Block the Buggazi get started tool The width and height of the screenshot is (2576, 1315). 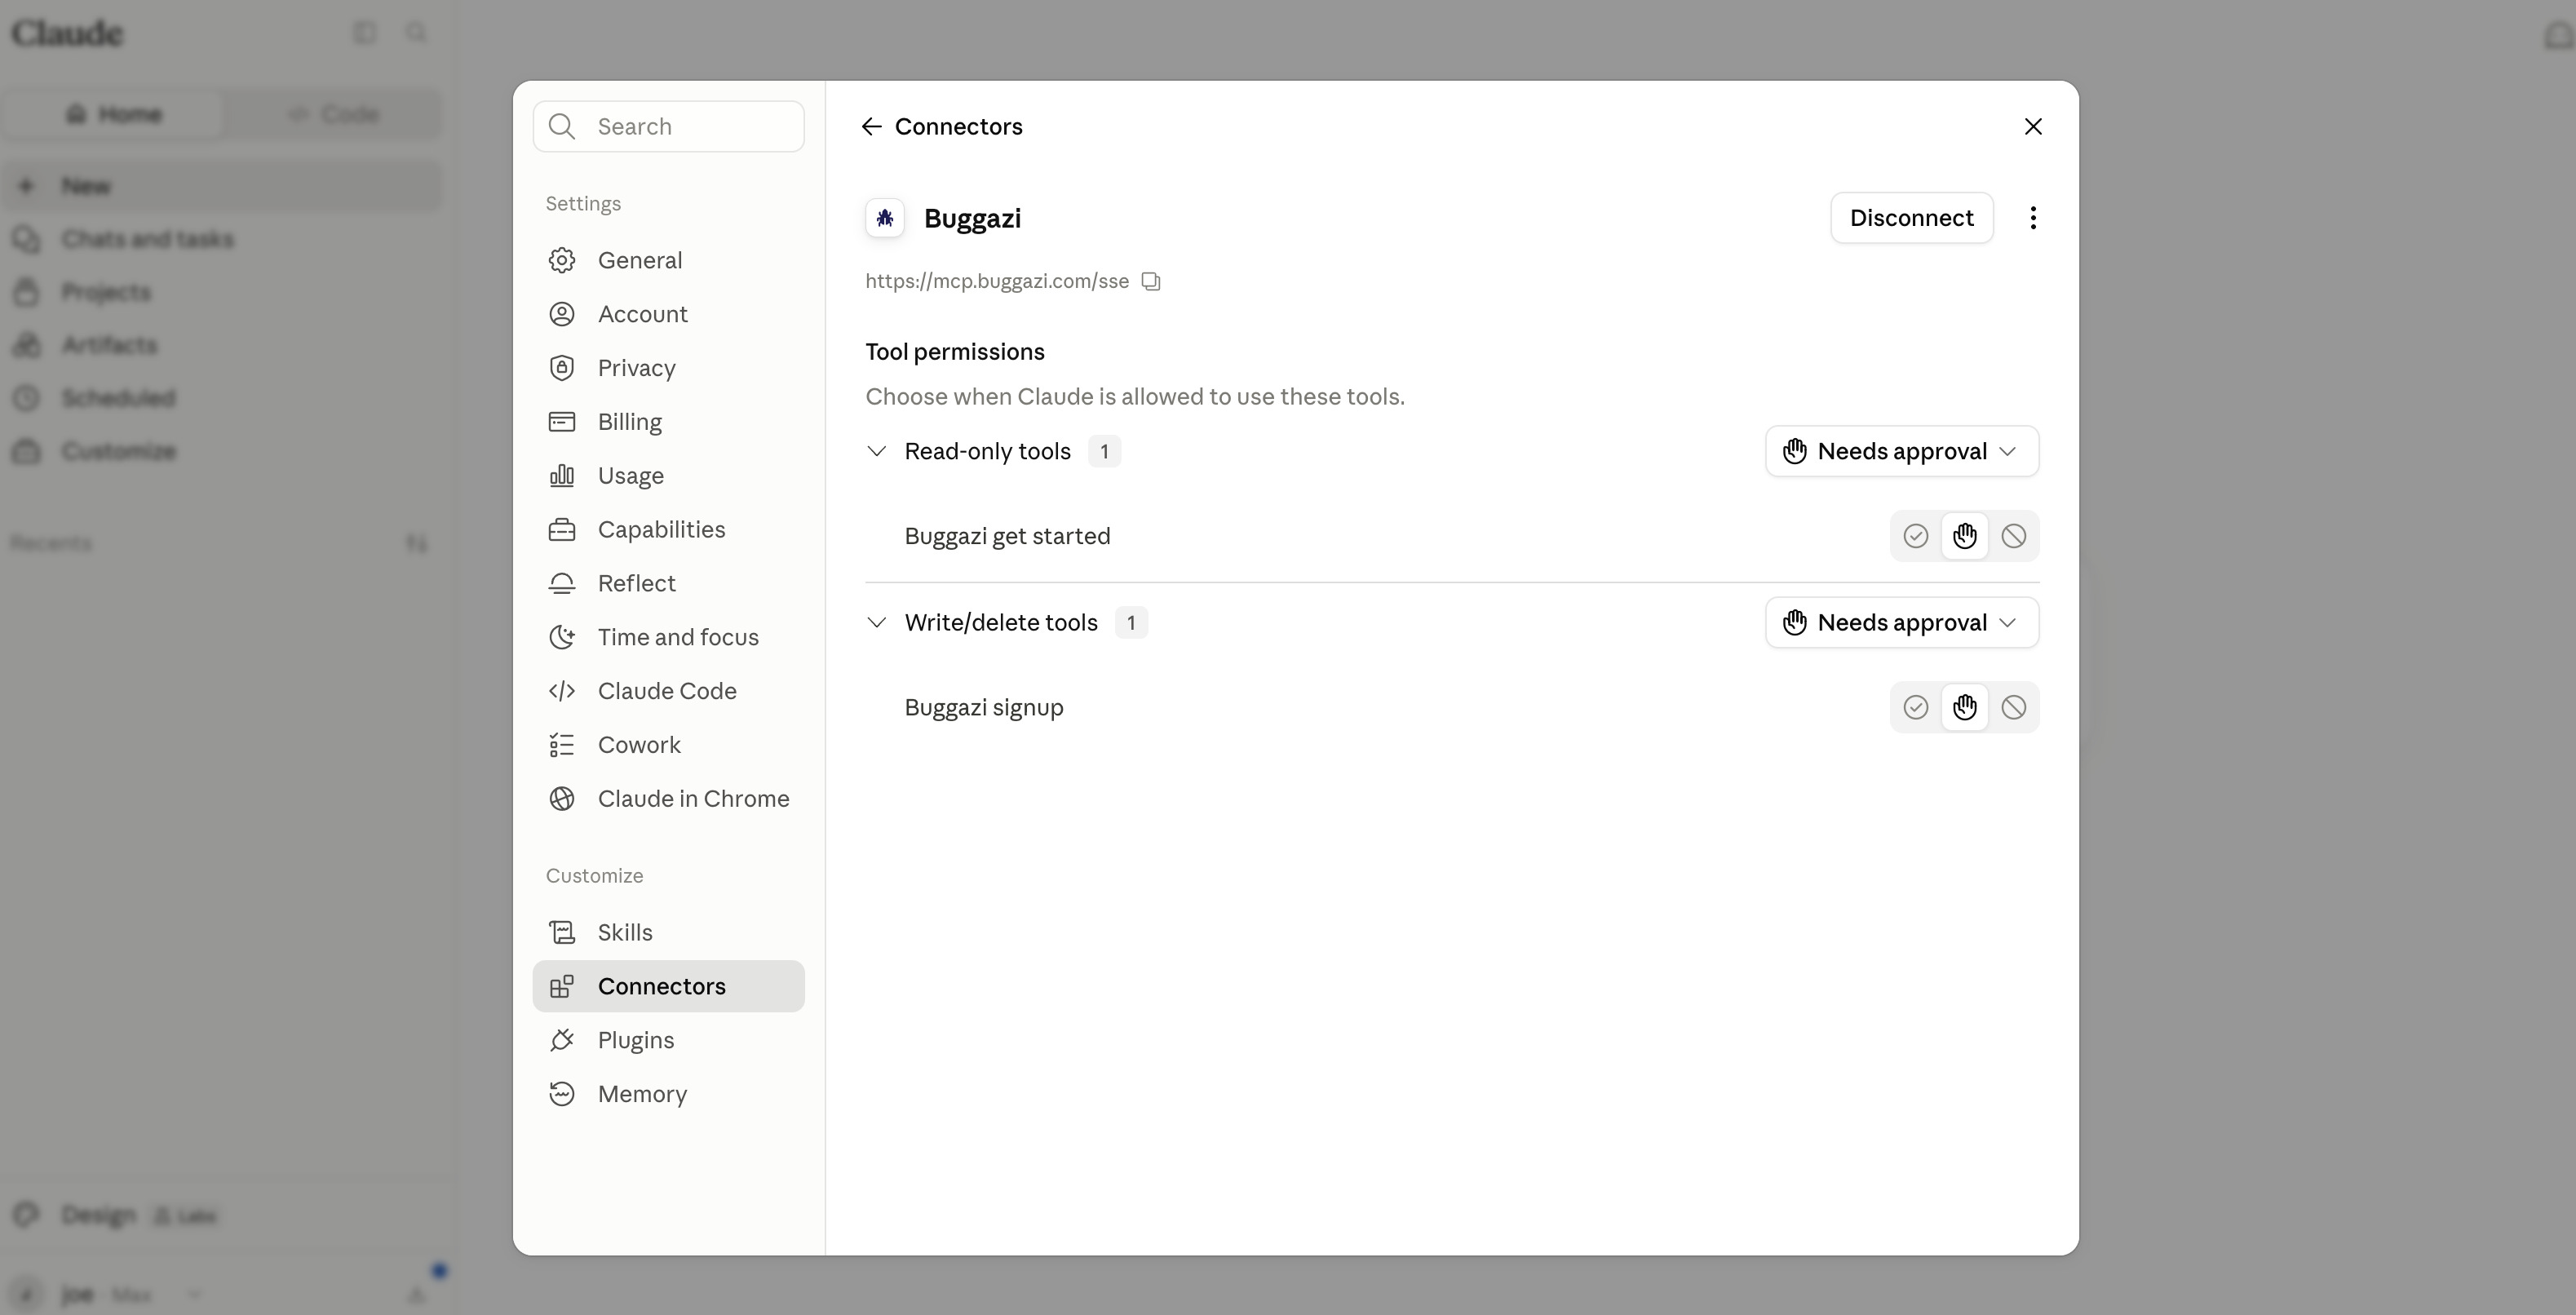click(2013, 536)
